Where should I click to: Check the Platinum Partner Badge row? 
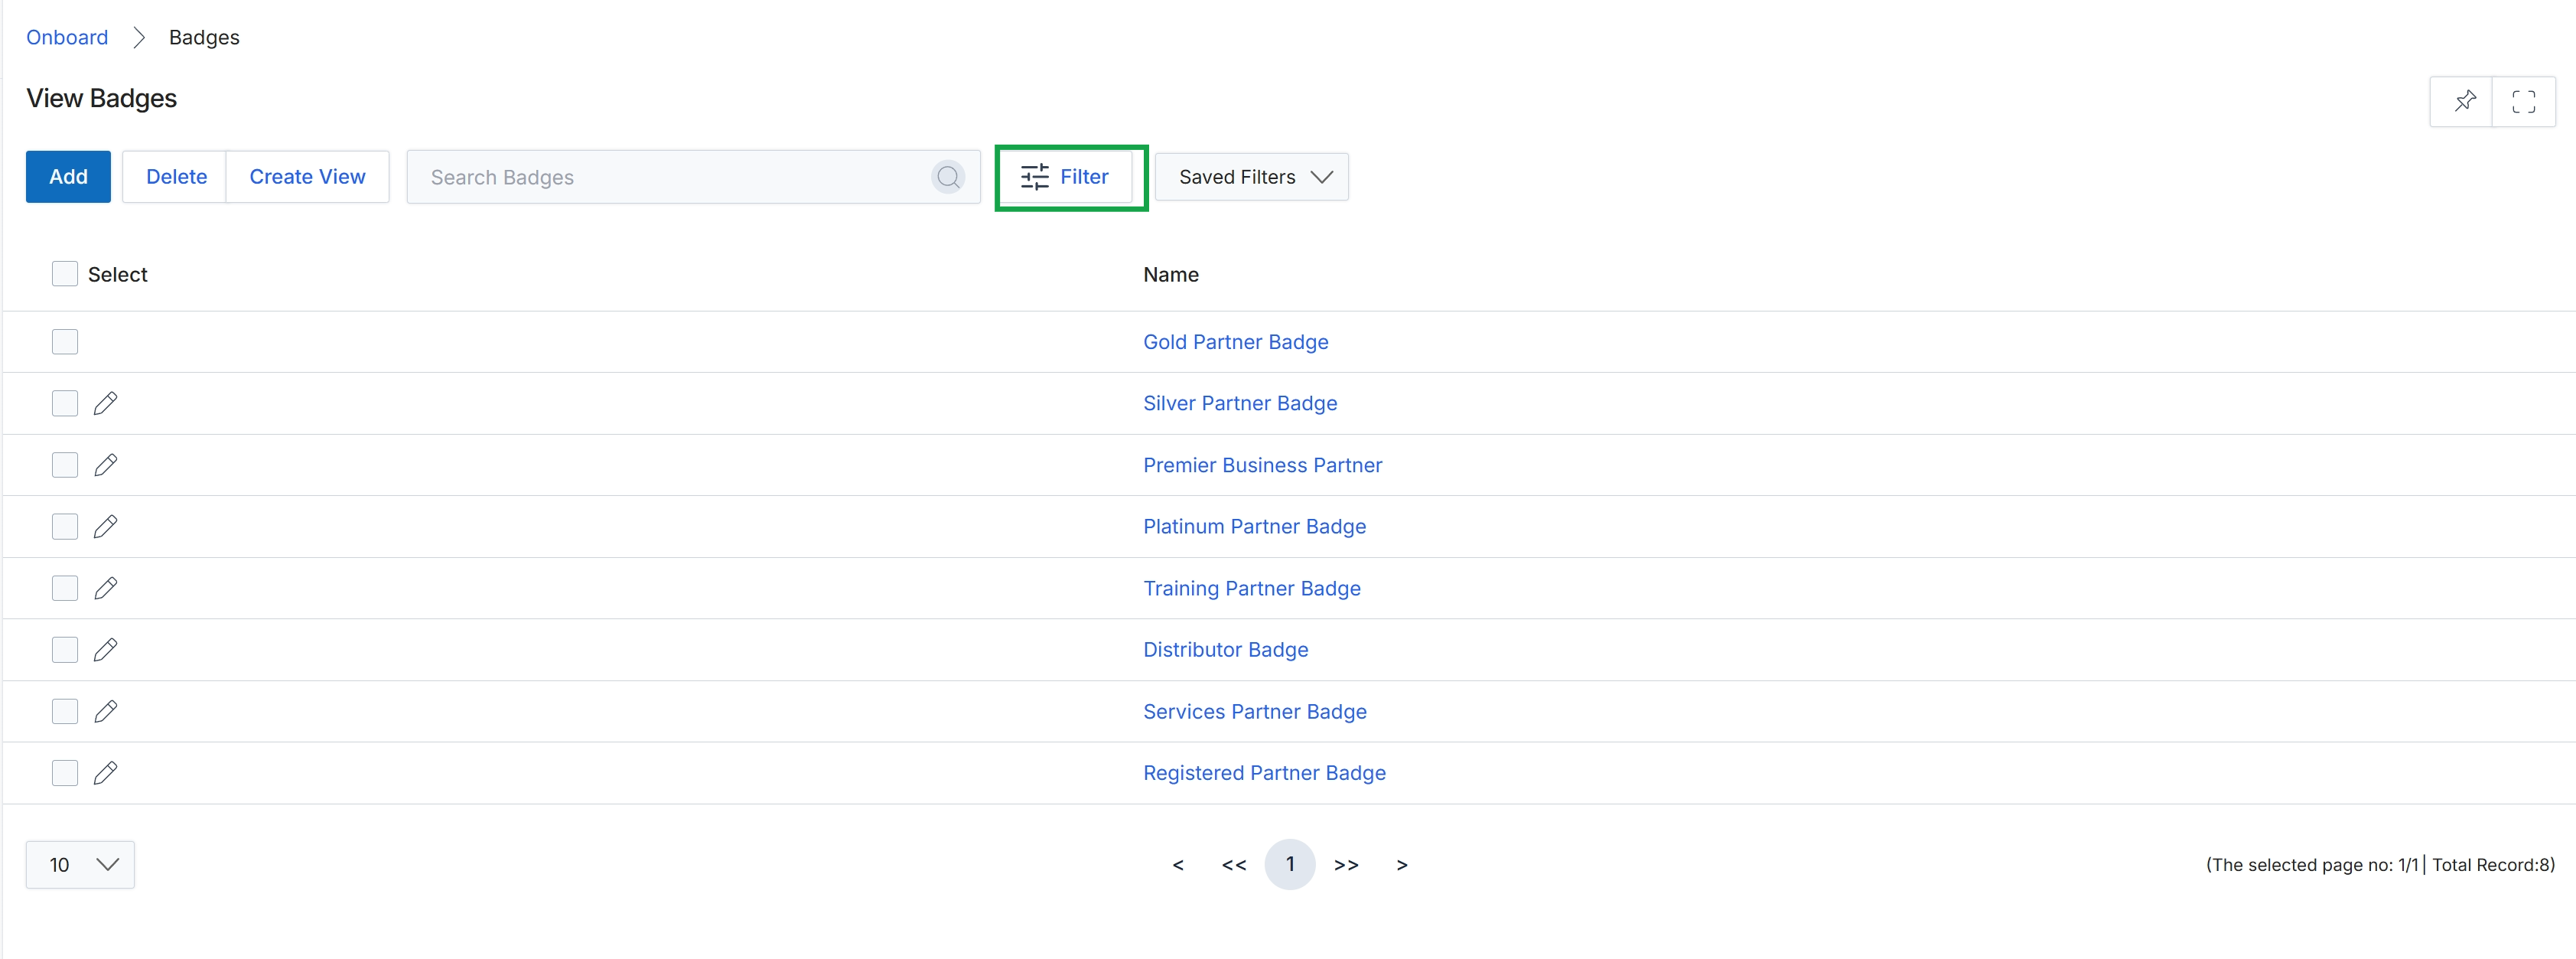pyautogui.click(x=65, y=526)
